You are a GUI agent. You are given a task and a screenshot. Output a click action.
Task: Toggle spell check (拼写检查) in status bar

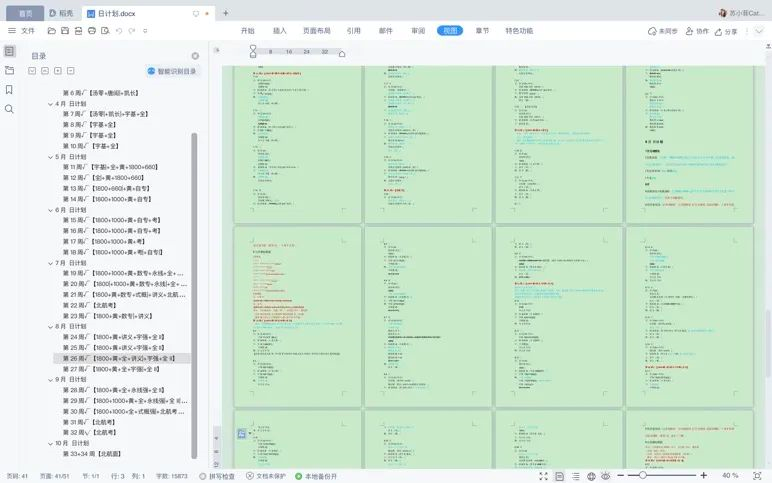[x=216, y=476]
